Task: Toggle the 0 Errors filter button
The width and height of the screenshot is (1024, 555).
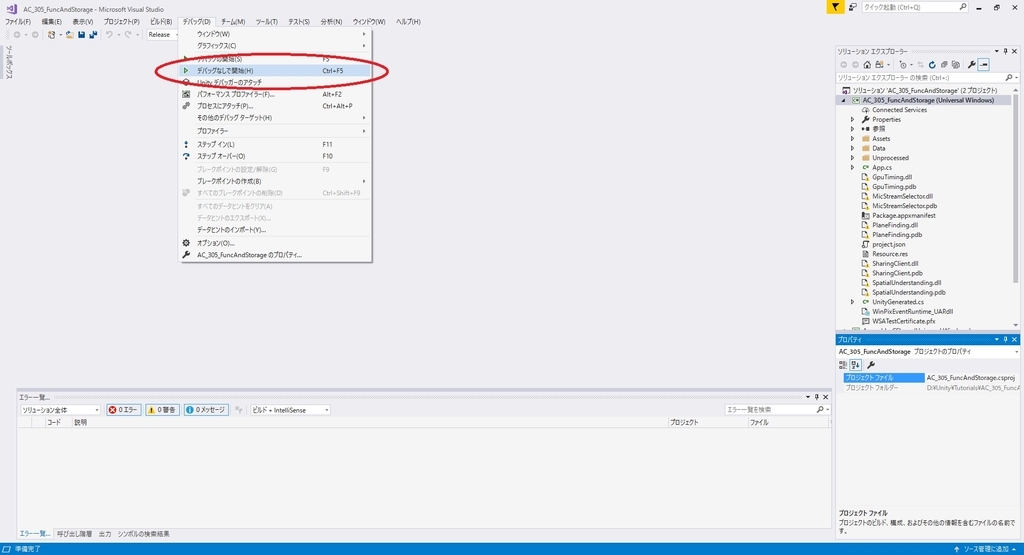Action: [123, 410]
